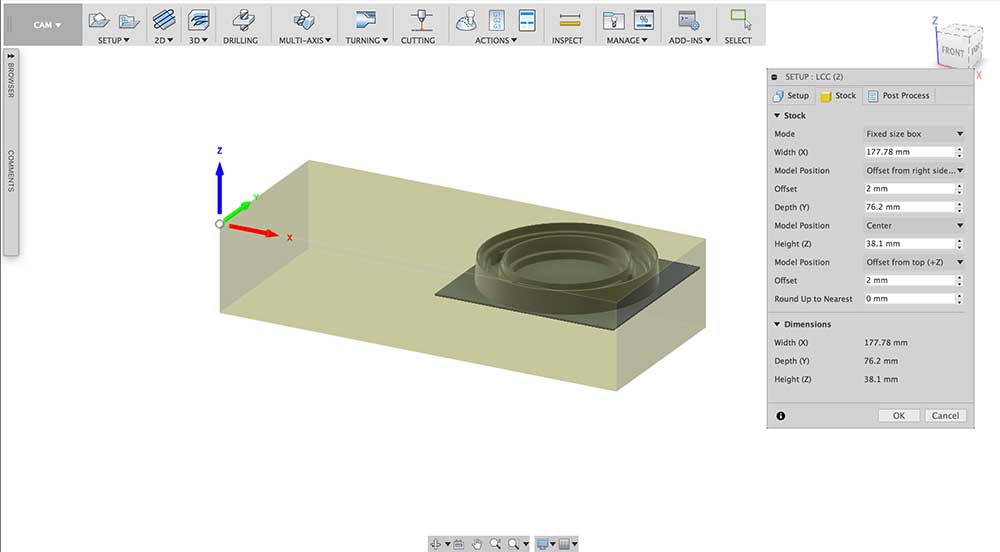The height and width of the screenshot is (552, 1000).
Task: Click OK in the Setup dialog
Action: tap(899, 416)
